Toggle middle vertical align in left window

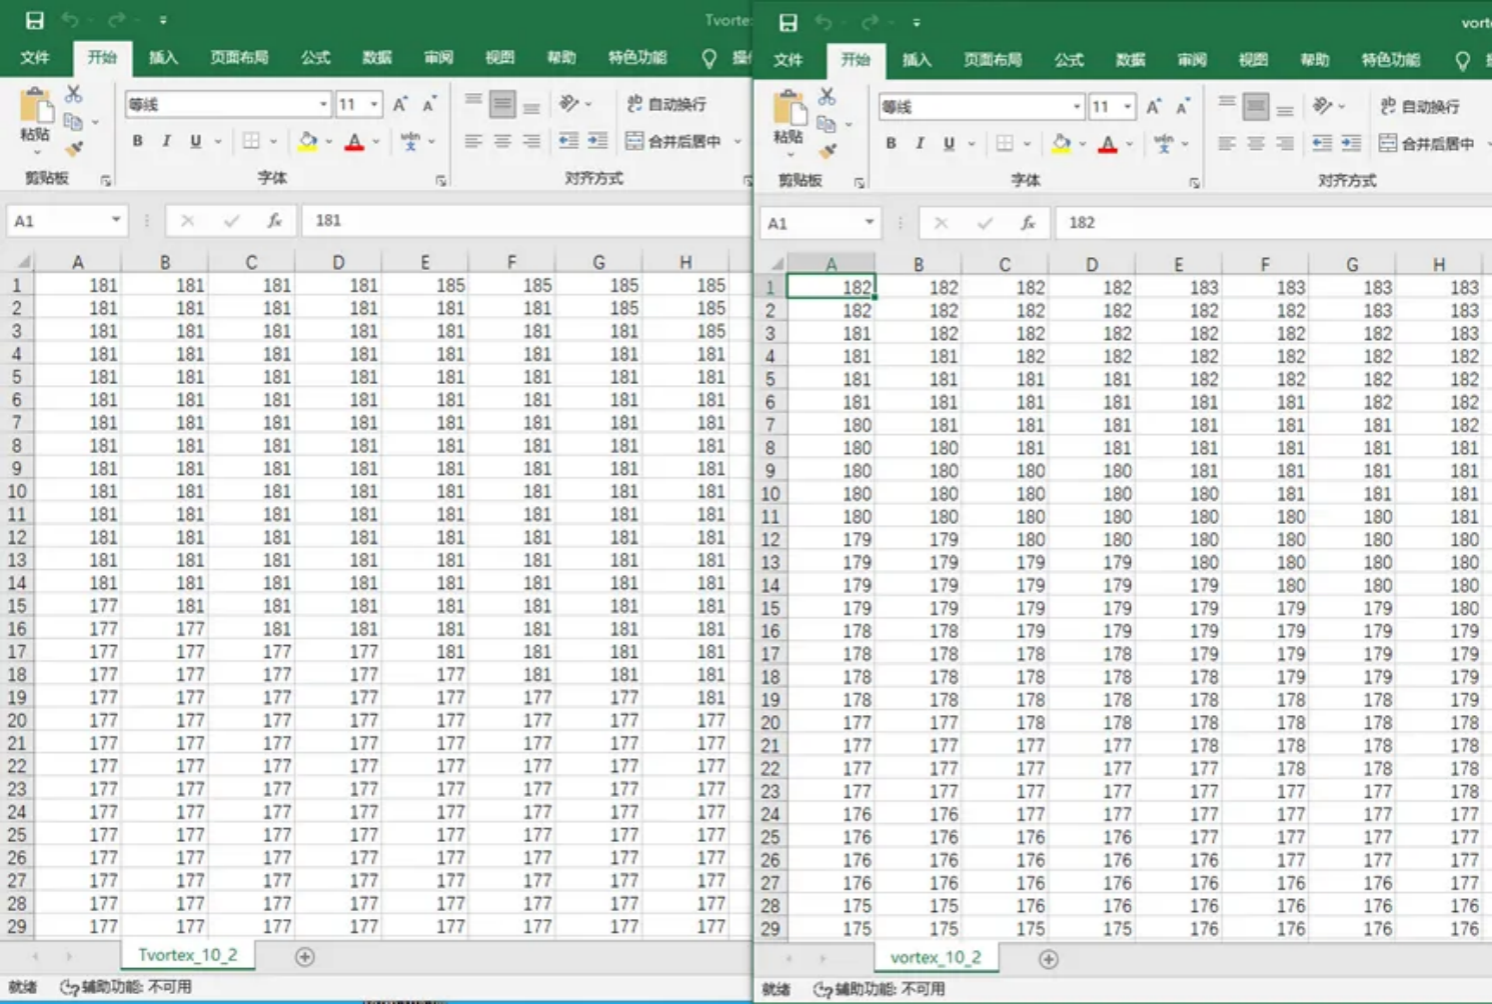[502, 104]
